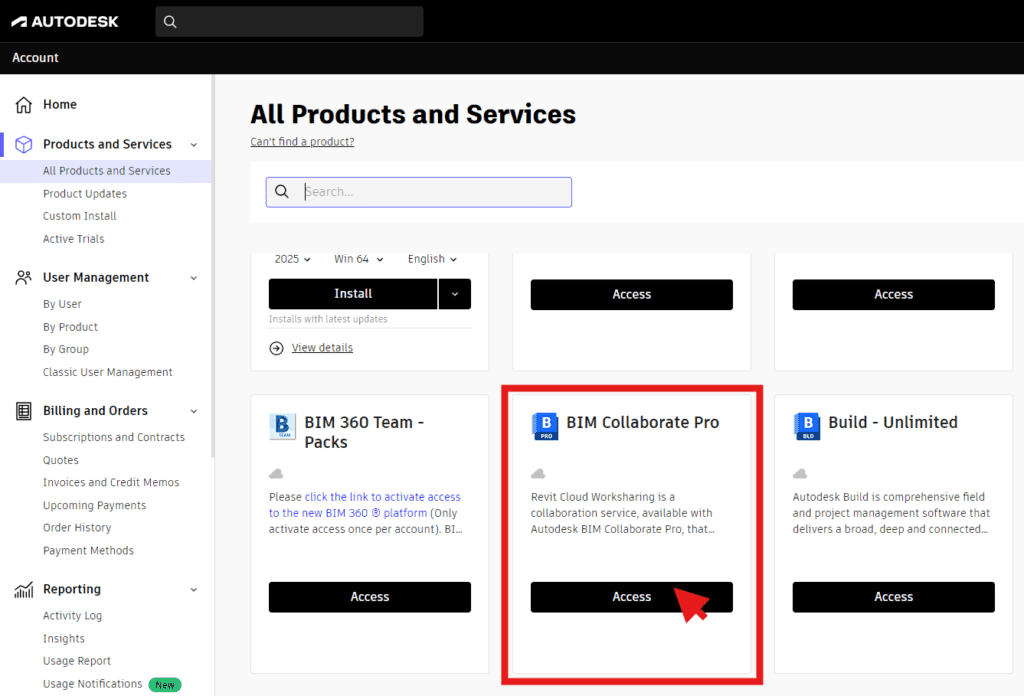Click the Reporting chart icon
The height and width of the screenshot is (696, 1024).
pos(24,590)
